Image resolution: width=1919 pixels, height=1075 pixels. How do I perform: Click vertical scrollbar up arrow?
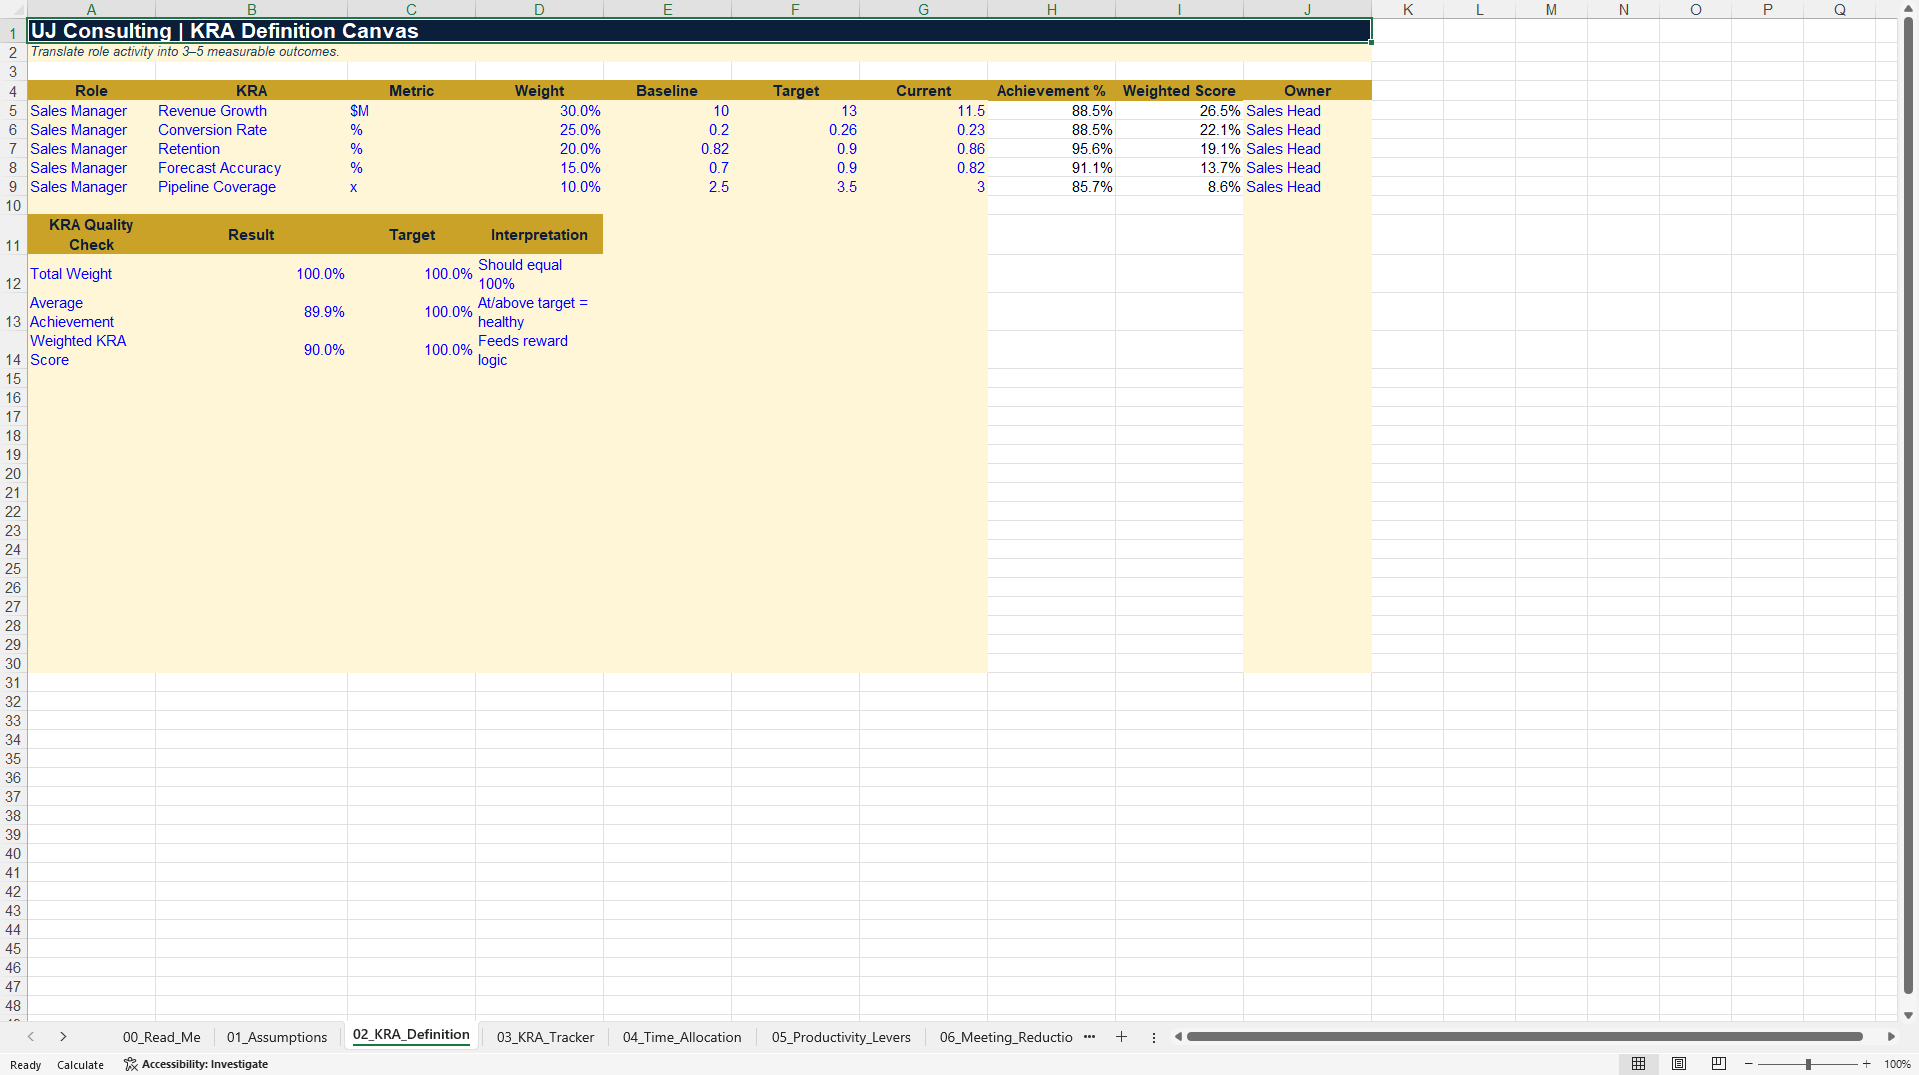coord(1908,8)
